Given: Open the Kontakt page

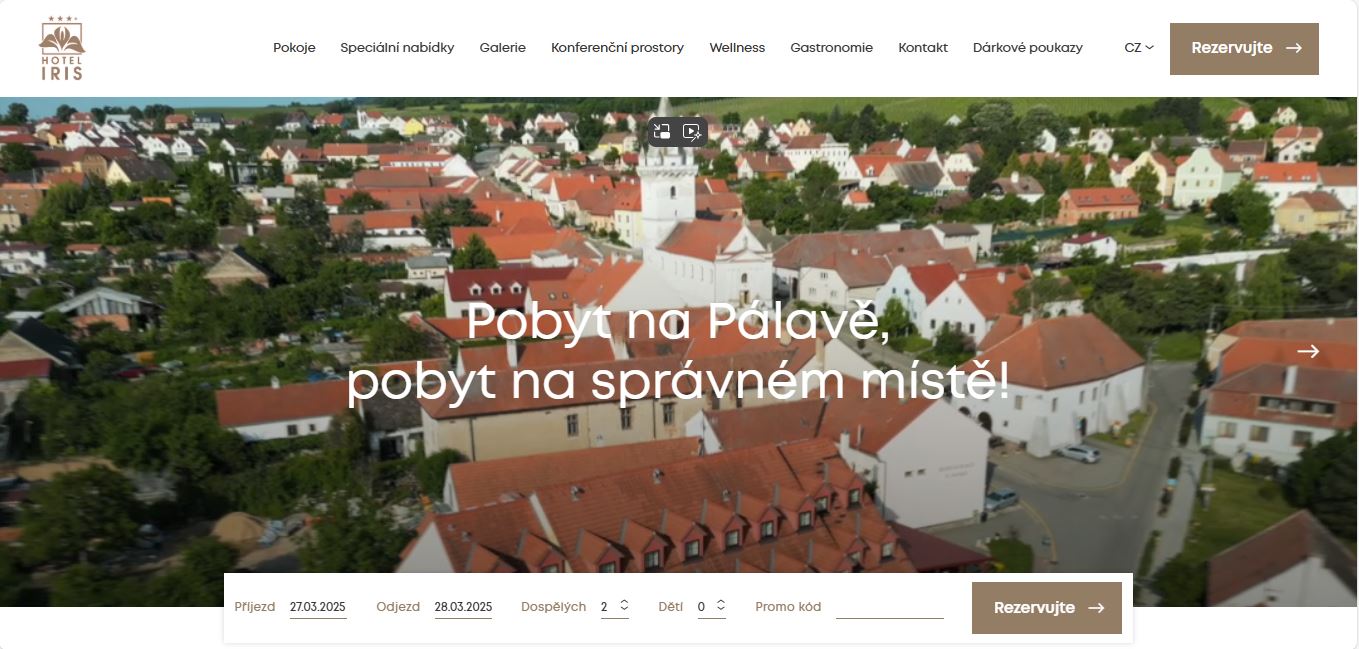Looking at the screenshot, I should click(x=923, y=47).
